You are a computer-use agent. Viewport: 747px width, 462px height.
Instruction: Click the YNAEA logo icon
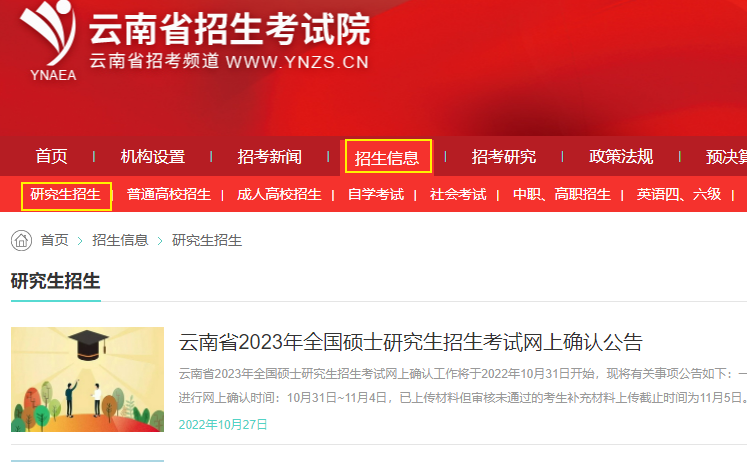(x=49, y=40)
